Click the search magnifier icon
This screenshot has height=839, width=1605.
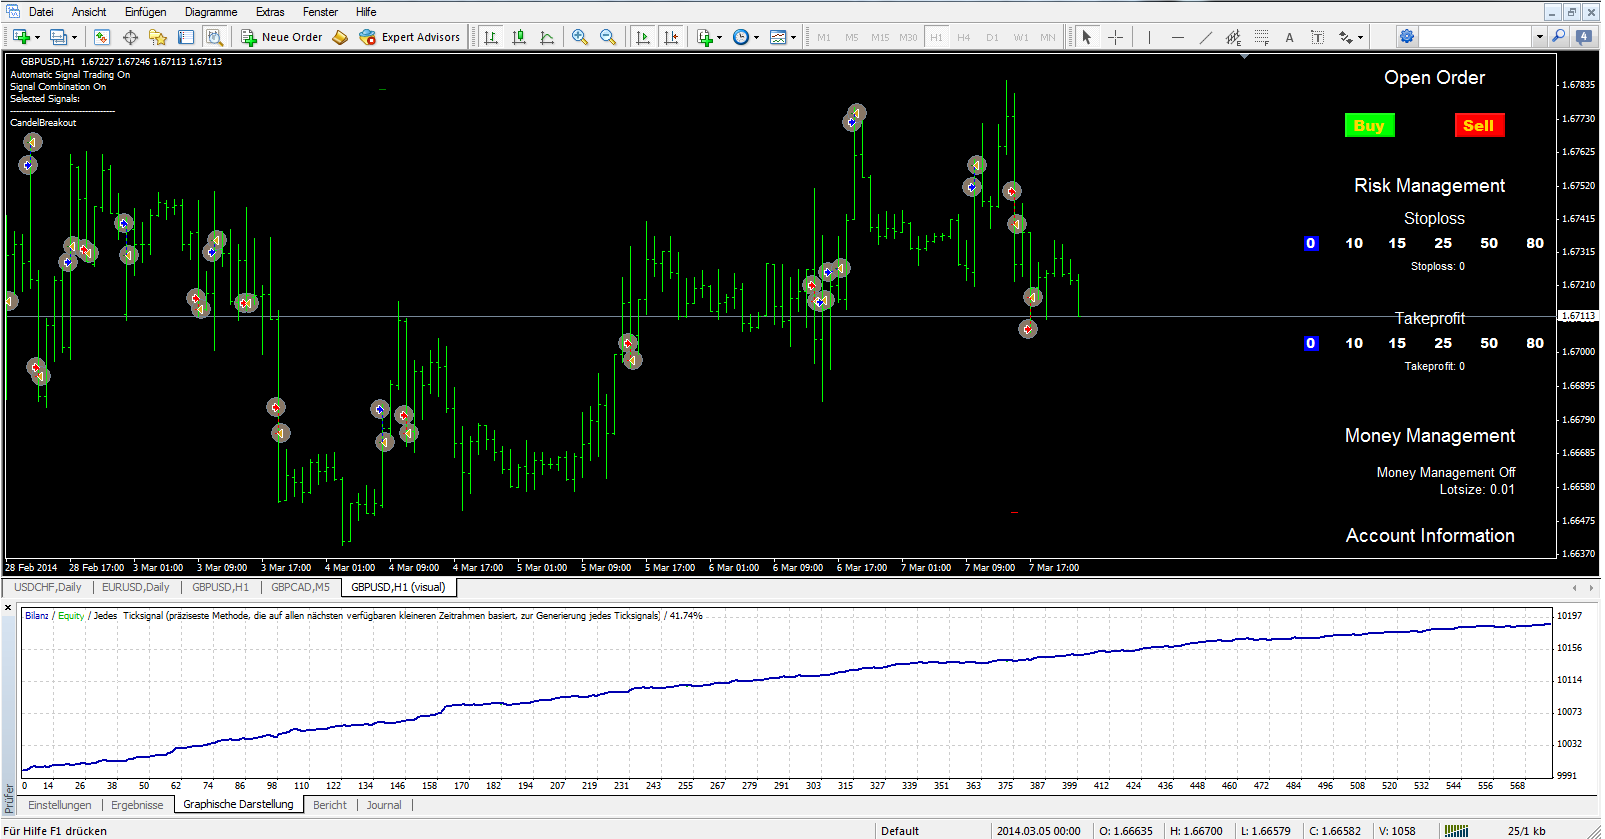coord(1558,37)
